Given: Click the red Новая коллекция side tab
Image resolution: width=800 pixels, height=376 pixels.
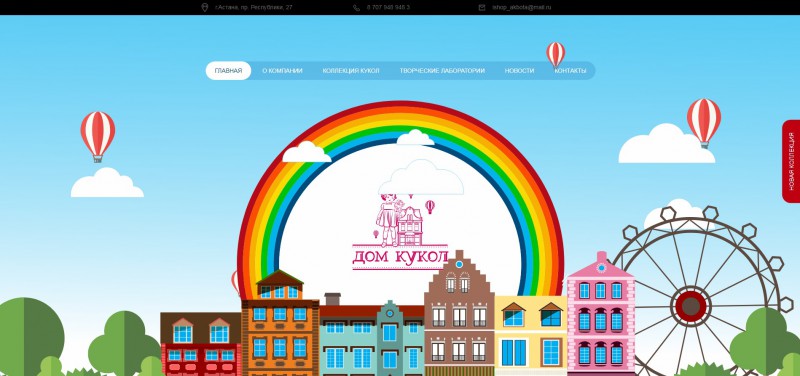Looking at the screenshot, I should click(x=791, y=161).
